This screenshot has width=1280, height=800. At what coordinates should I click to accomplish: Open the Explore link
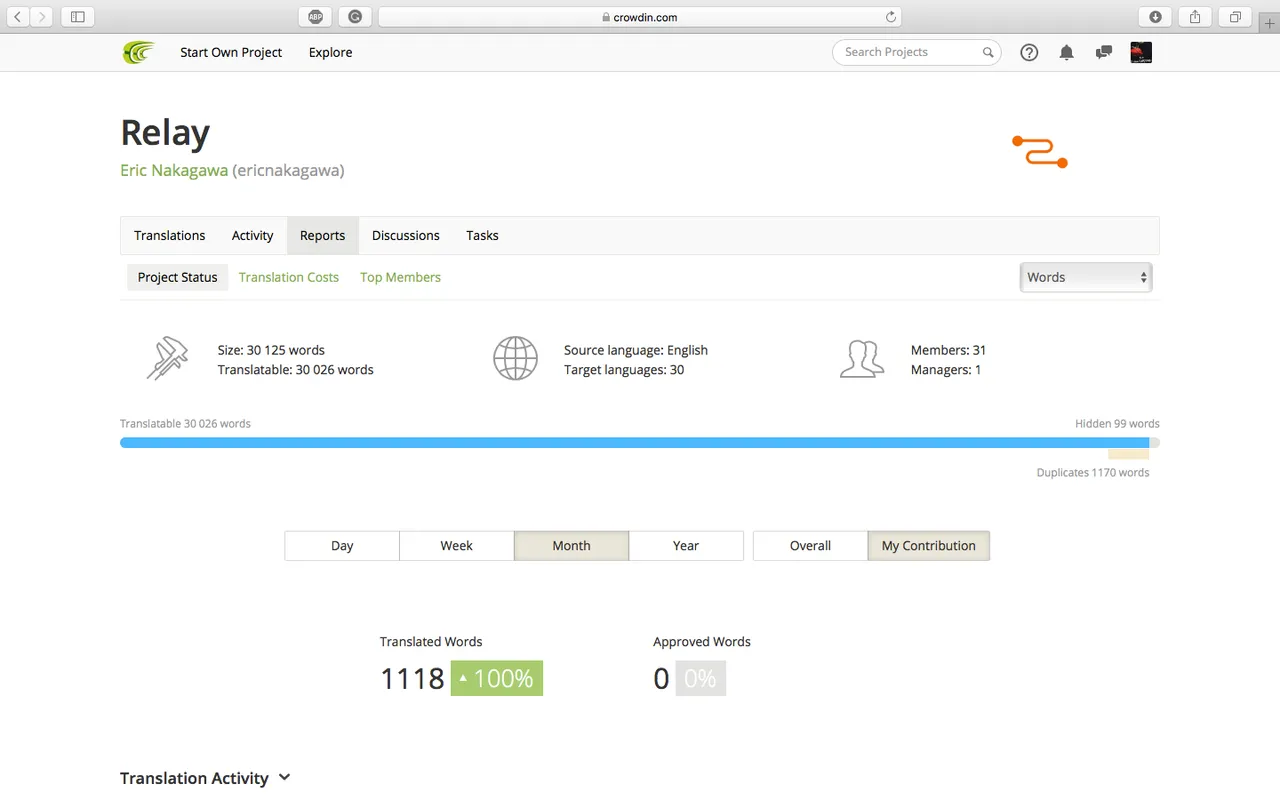click(330, 52)
